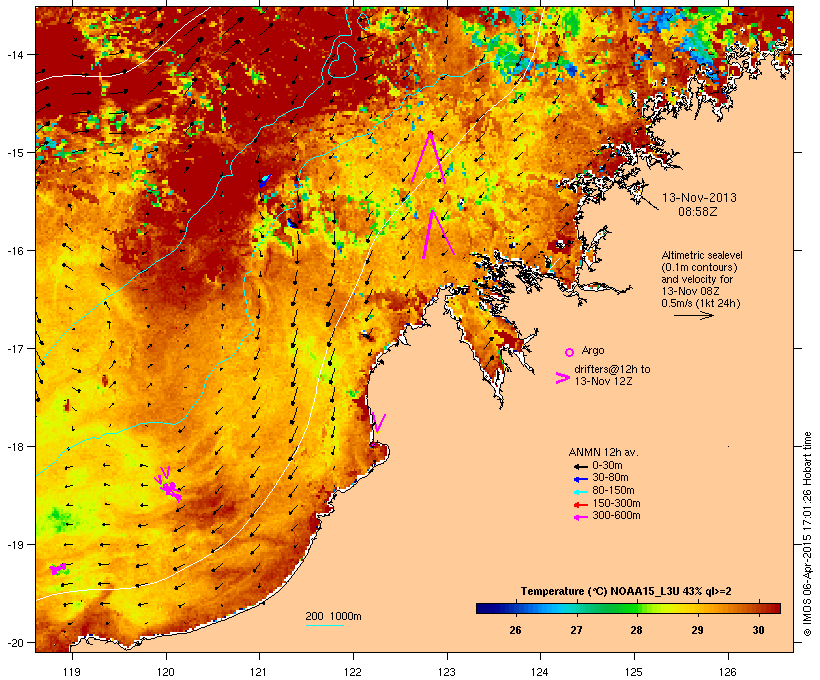Screen dimensions: 820x680
Task: Click the 'Argo' legend label
Action: (593, 350)
